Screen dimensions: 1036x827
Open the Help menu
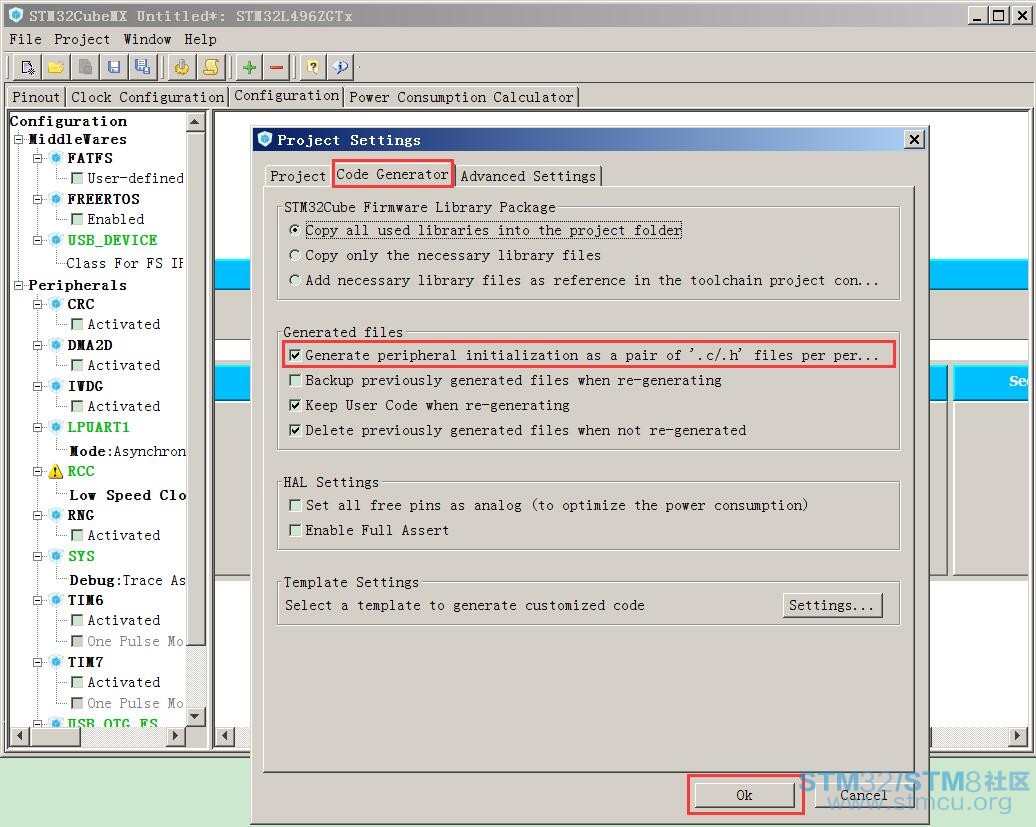pyautogui.click(x=200, y=39)
